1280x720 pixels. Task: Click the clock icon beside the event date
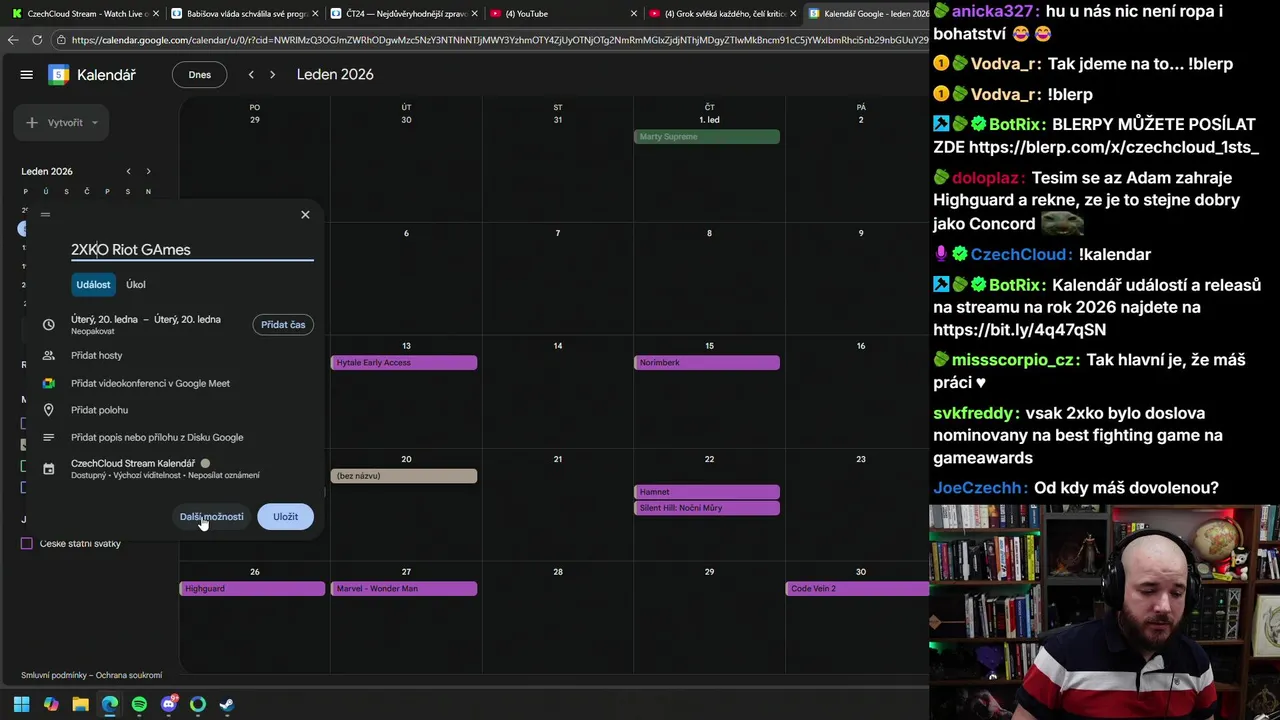[48, 324]
